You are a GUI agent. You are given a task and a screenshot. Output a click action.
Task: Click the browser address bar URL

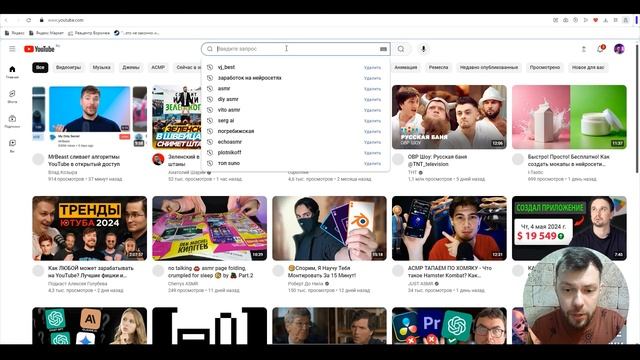[65, 20]
